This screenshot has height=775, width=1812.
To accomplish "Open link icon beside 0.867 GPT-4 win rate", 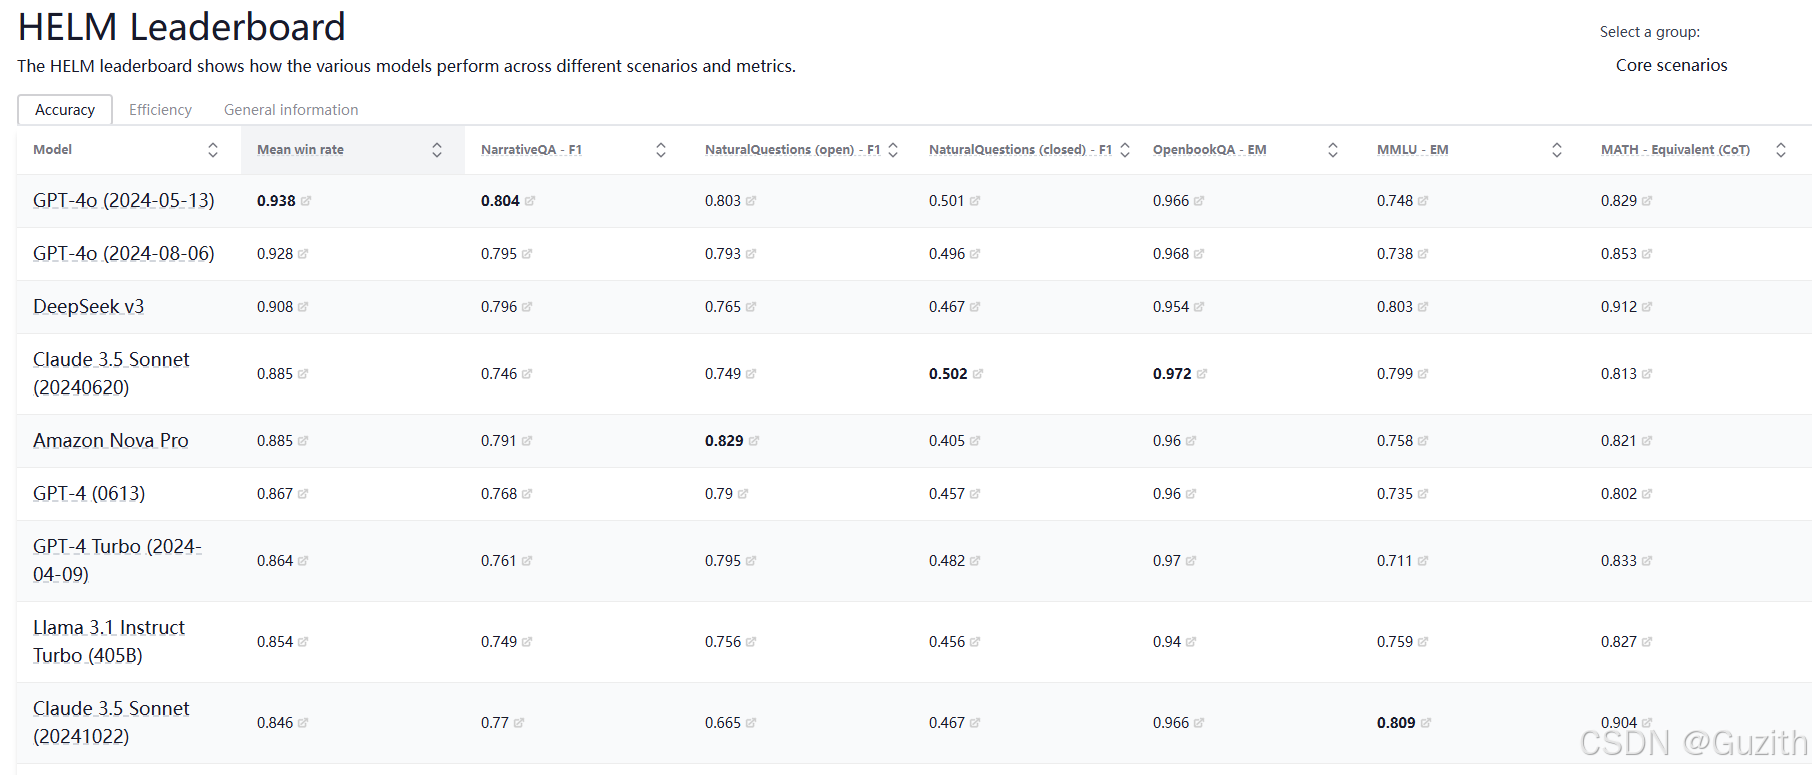I will pyautogui.click(x=303, y=494).
